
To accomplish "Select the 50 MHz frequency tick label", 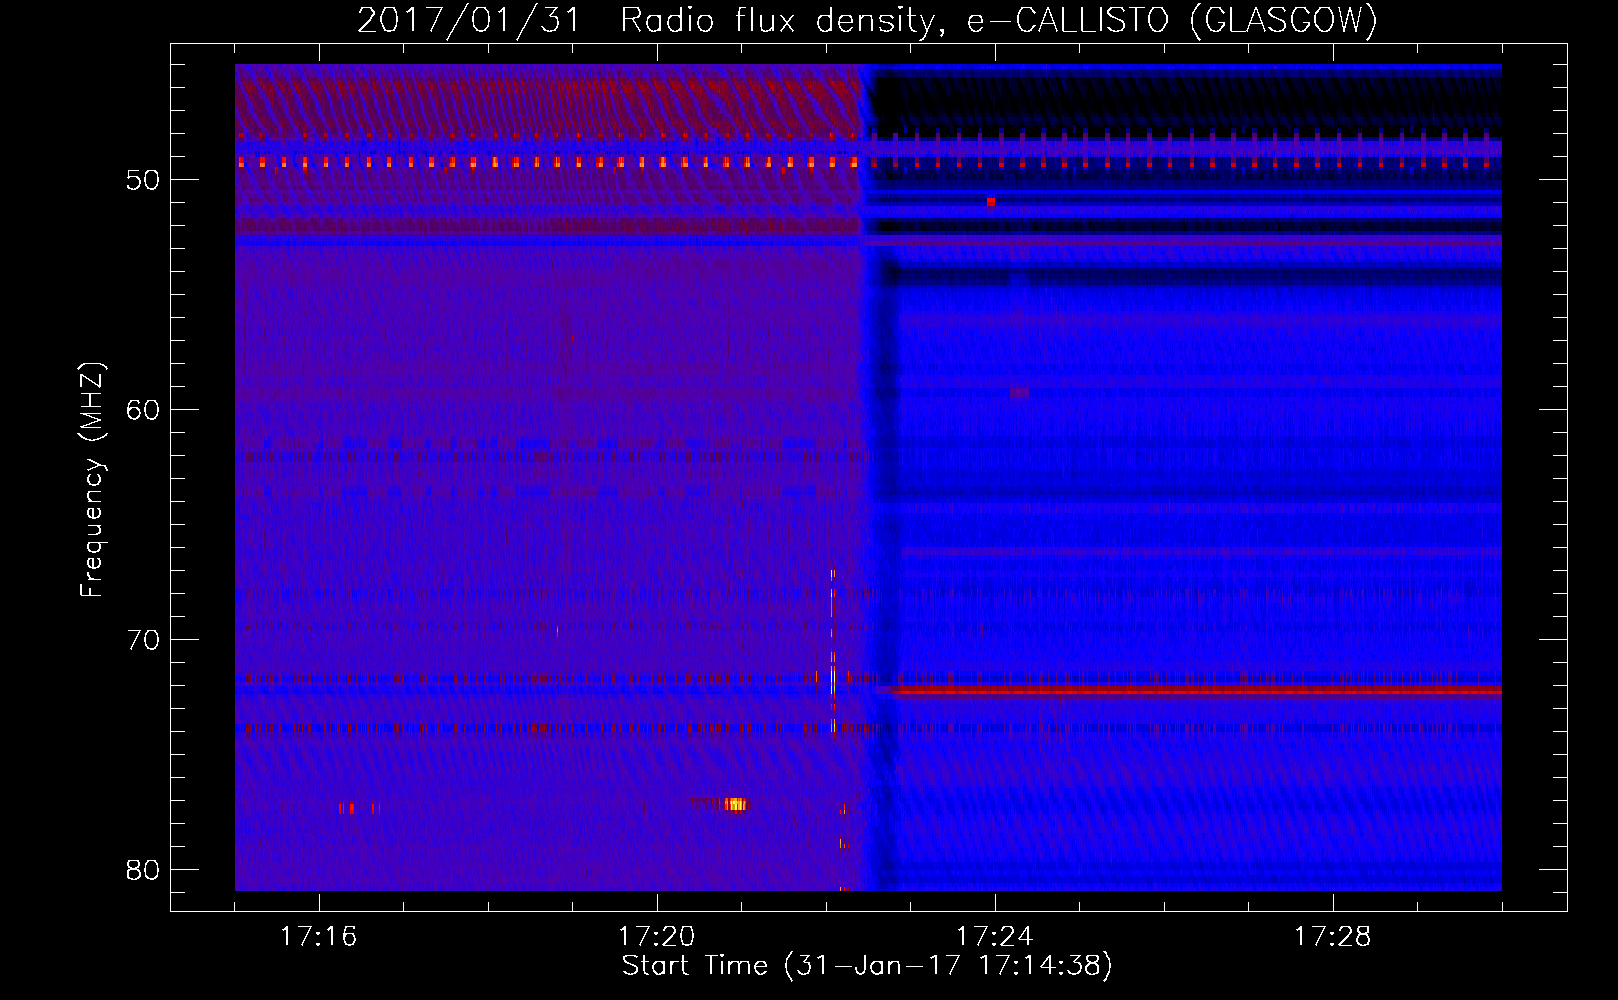I will [x=143, y=180].
